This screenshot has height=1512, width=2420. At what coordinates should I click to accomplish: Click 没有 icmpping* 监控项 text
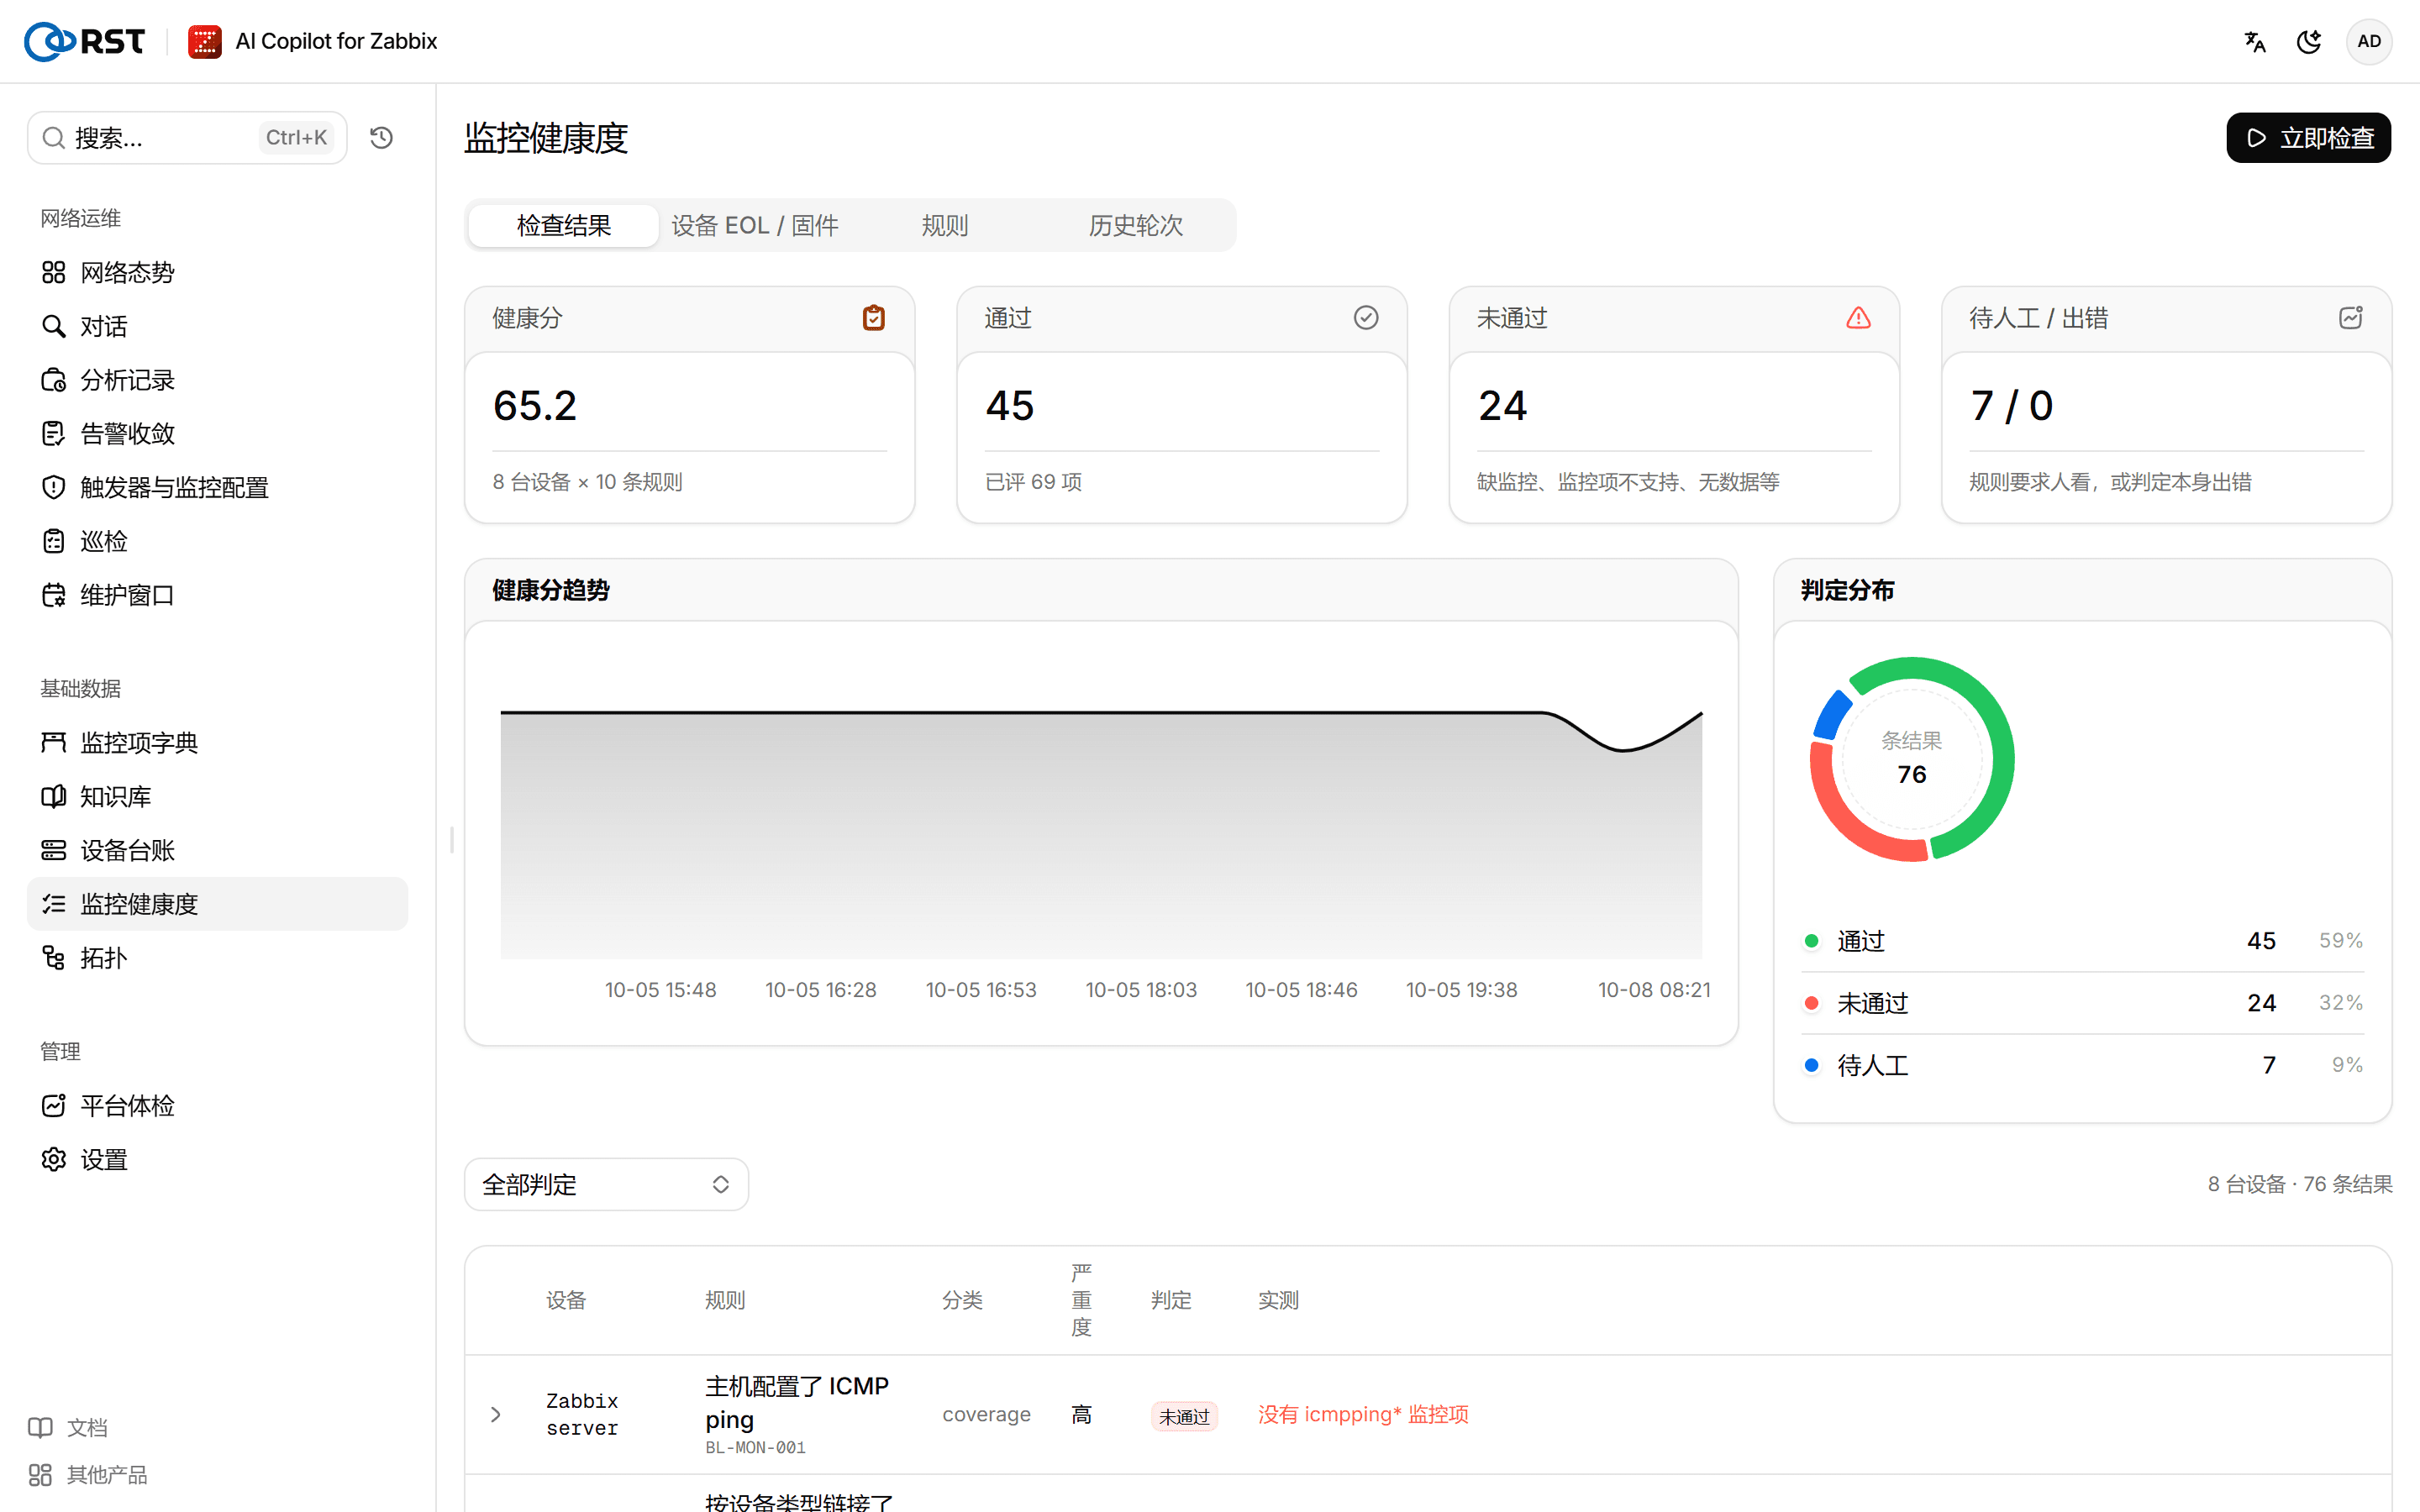(x=1363, y=1414)
